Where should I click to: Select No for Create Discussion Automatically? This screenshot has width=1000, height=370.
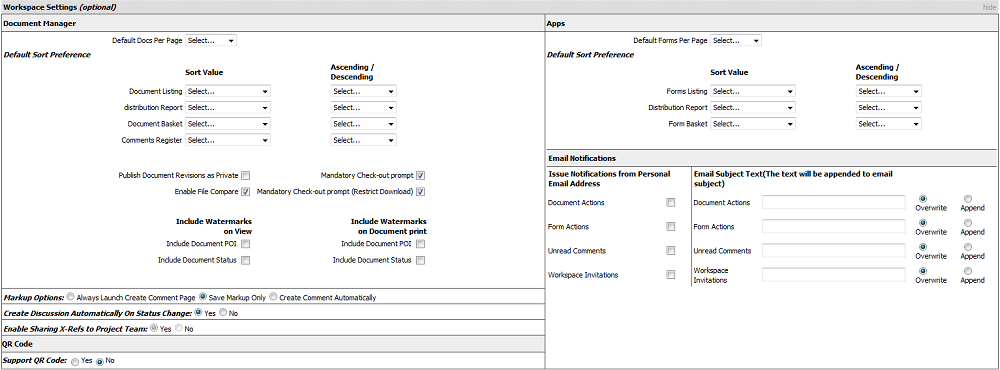point(223,313)
